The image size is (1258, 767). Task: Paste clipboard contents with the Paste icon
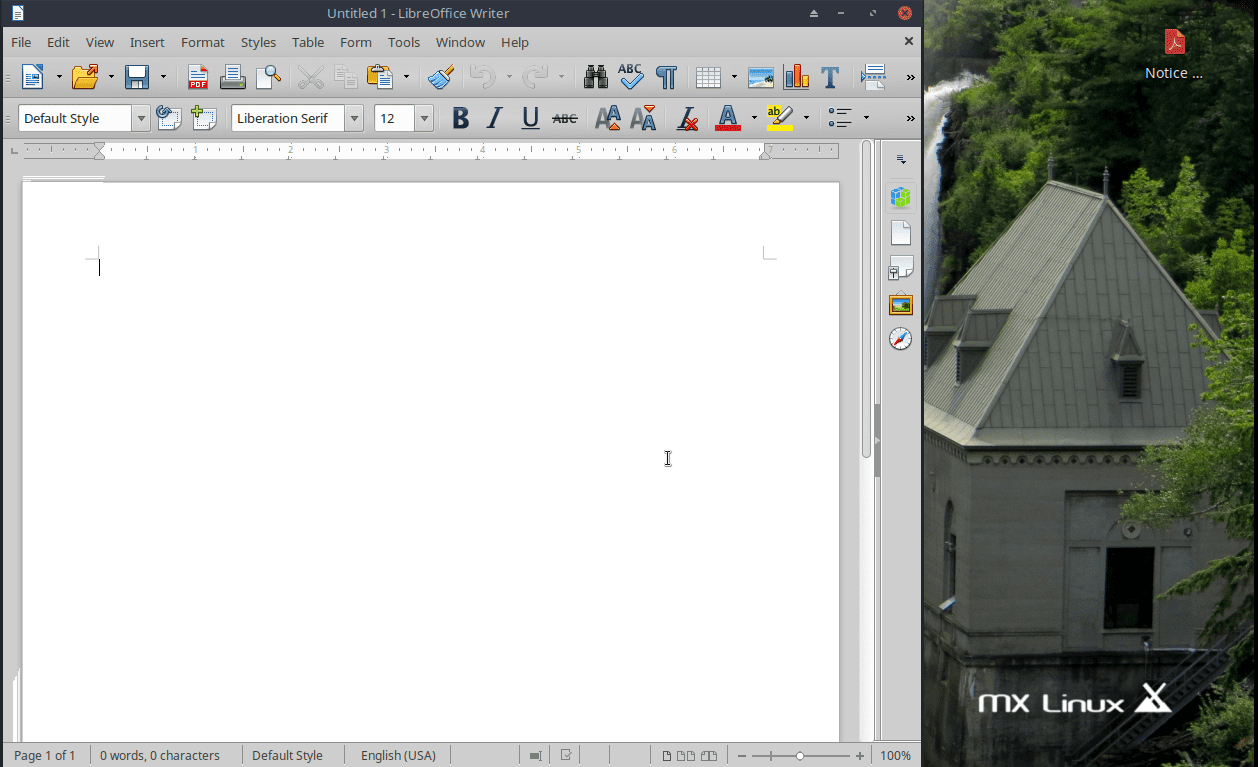click(380, 77)
